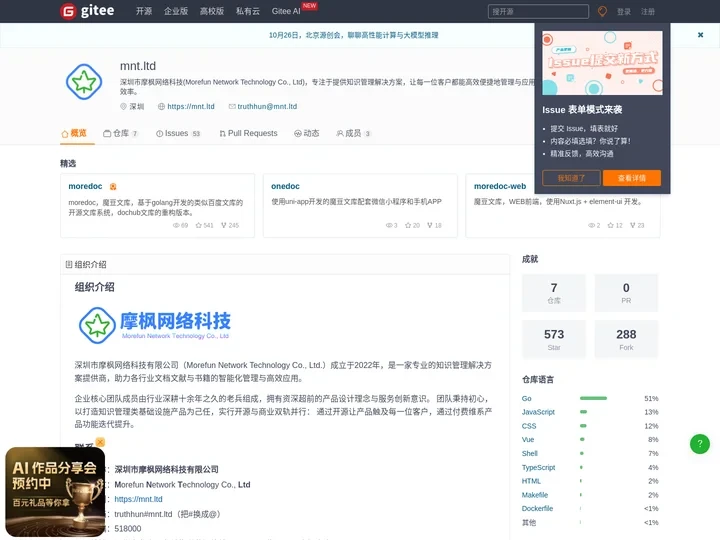
Task: Click the TypeScript language link
Action: coord(539,467)
